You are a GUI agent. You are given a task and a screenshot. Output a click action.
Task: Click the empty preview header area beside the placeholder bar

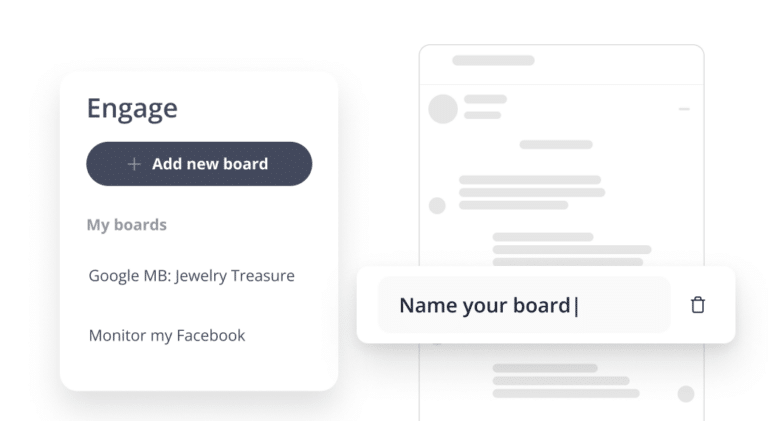(x=617, y=64)
